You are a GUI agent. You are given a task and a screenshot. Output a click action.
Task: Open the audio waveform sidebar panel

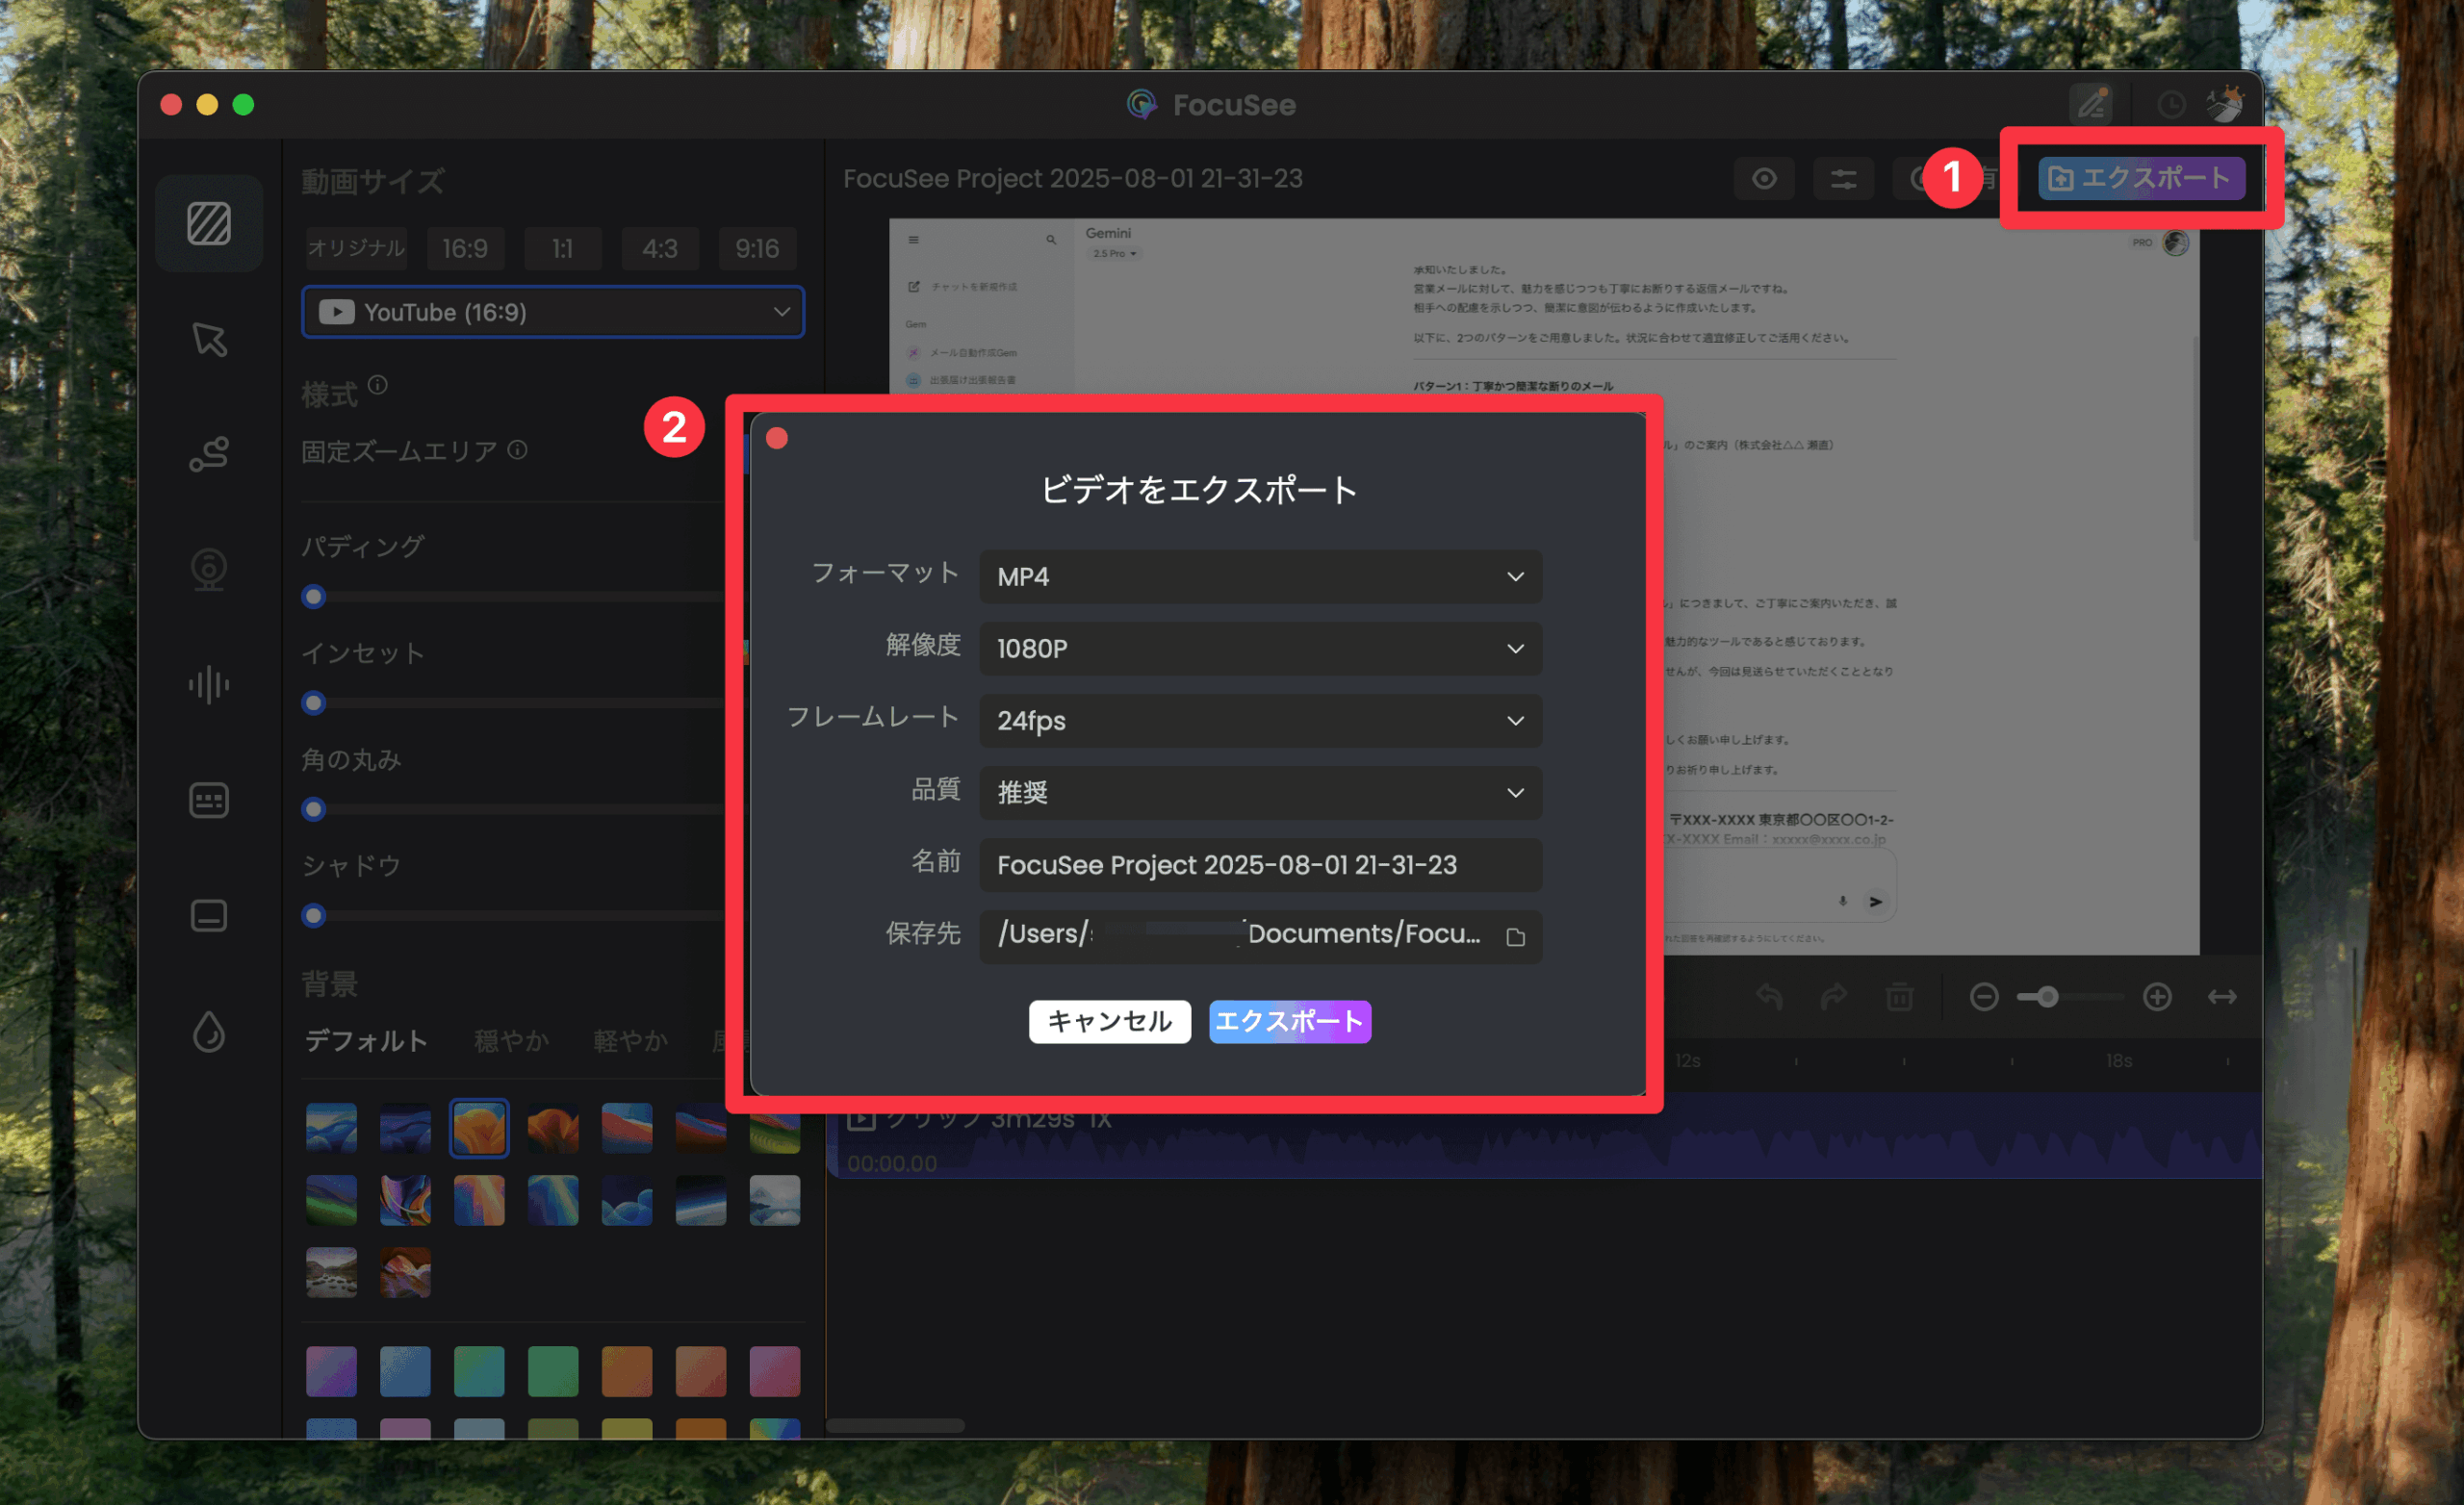click(209, 685)
